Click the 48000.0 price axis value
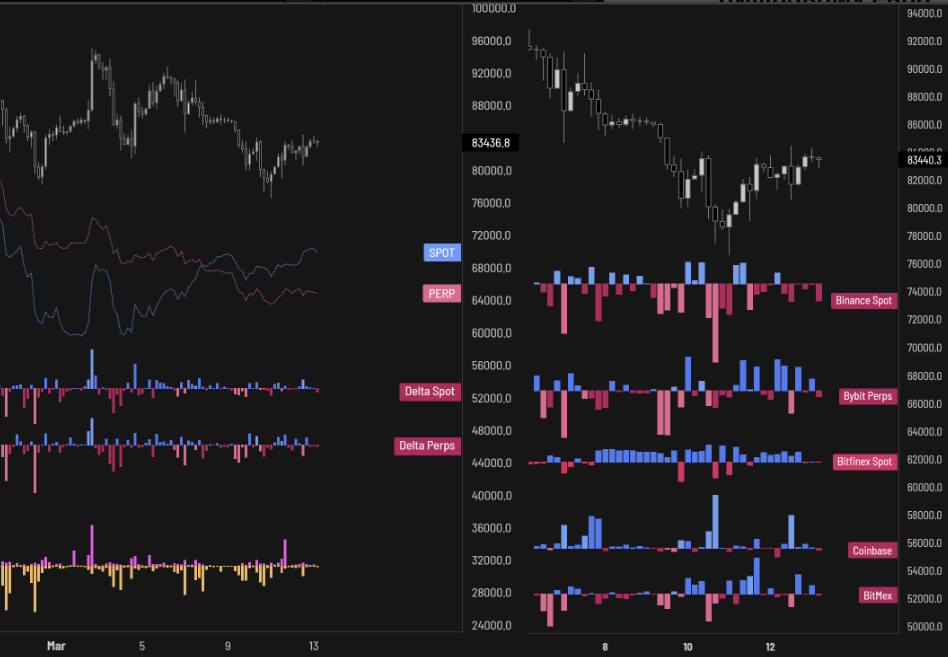This screenshot has width=948, height=657. pos(492,430)
